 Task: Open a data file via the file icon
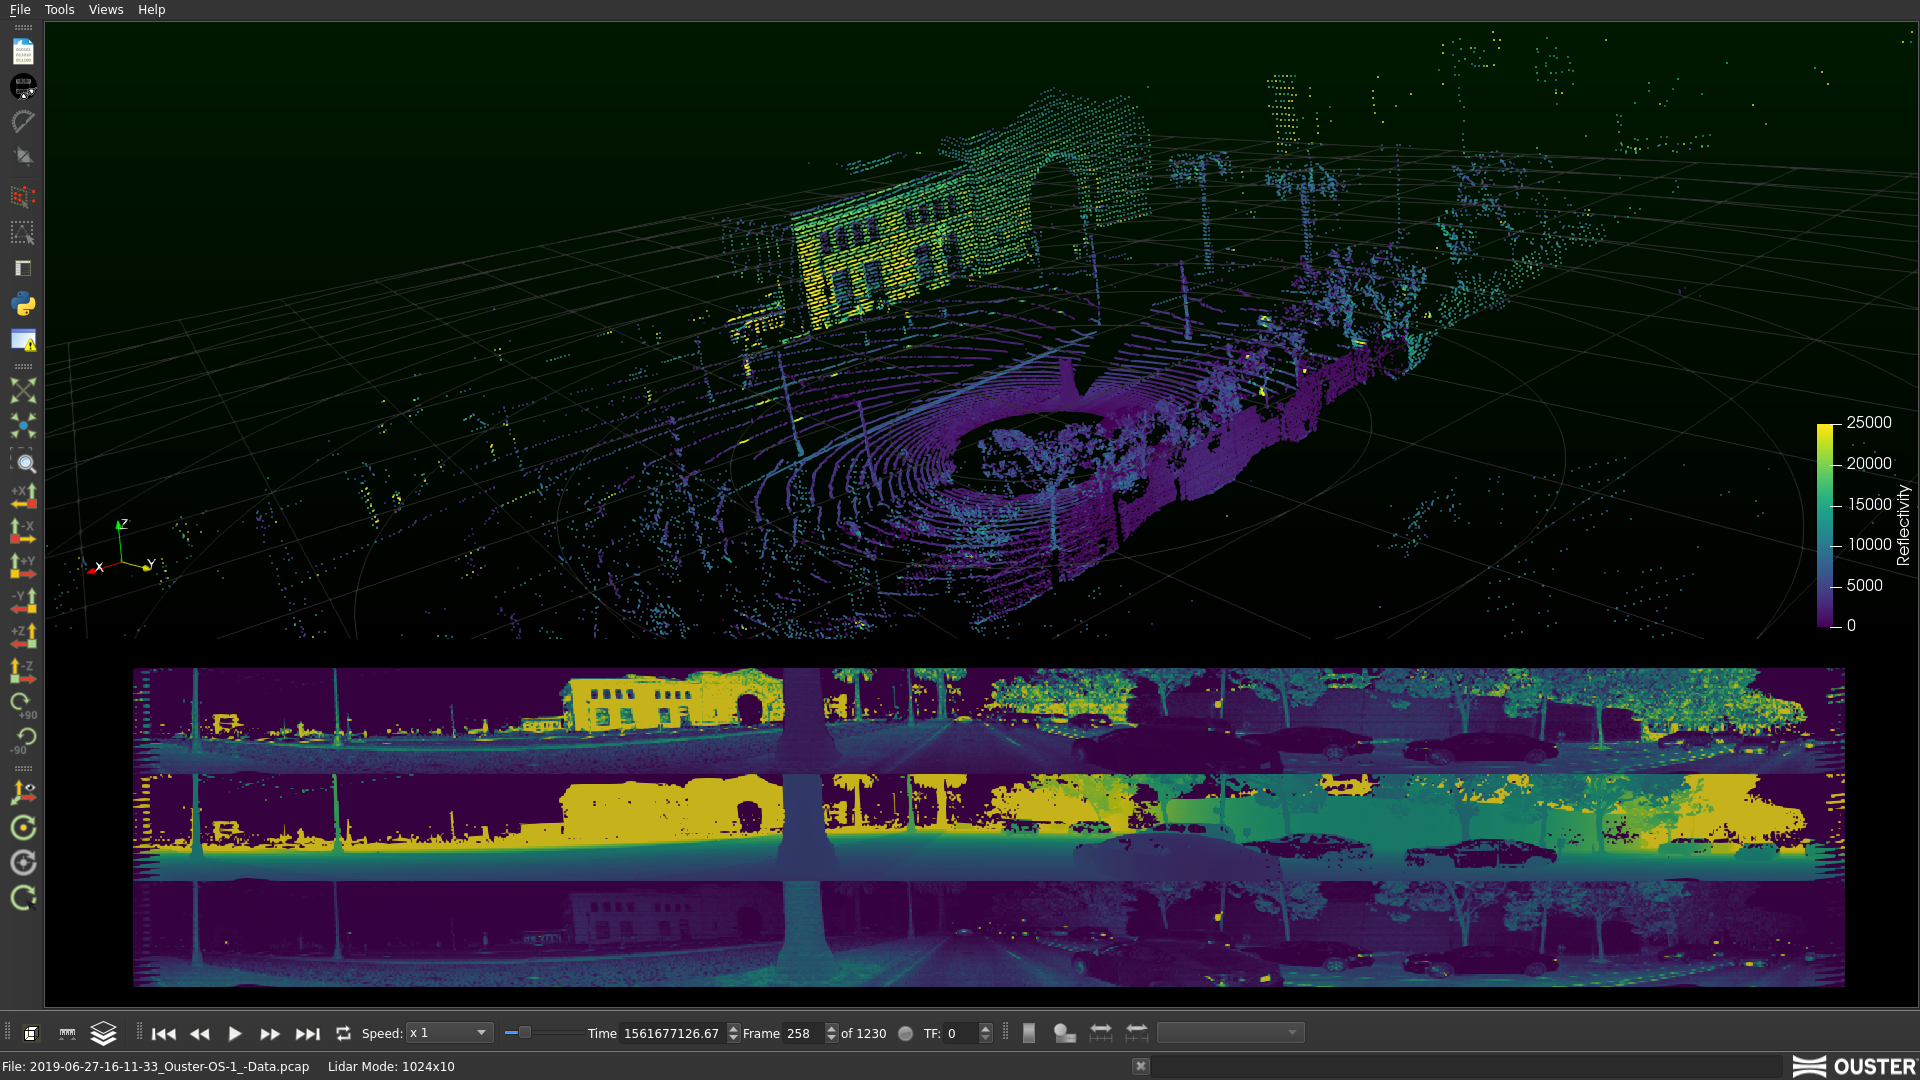(23, 52)
